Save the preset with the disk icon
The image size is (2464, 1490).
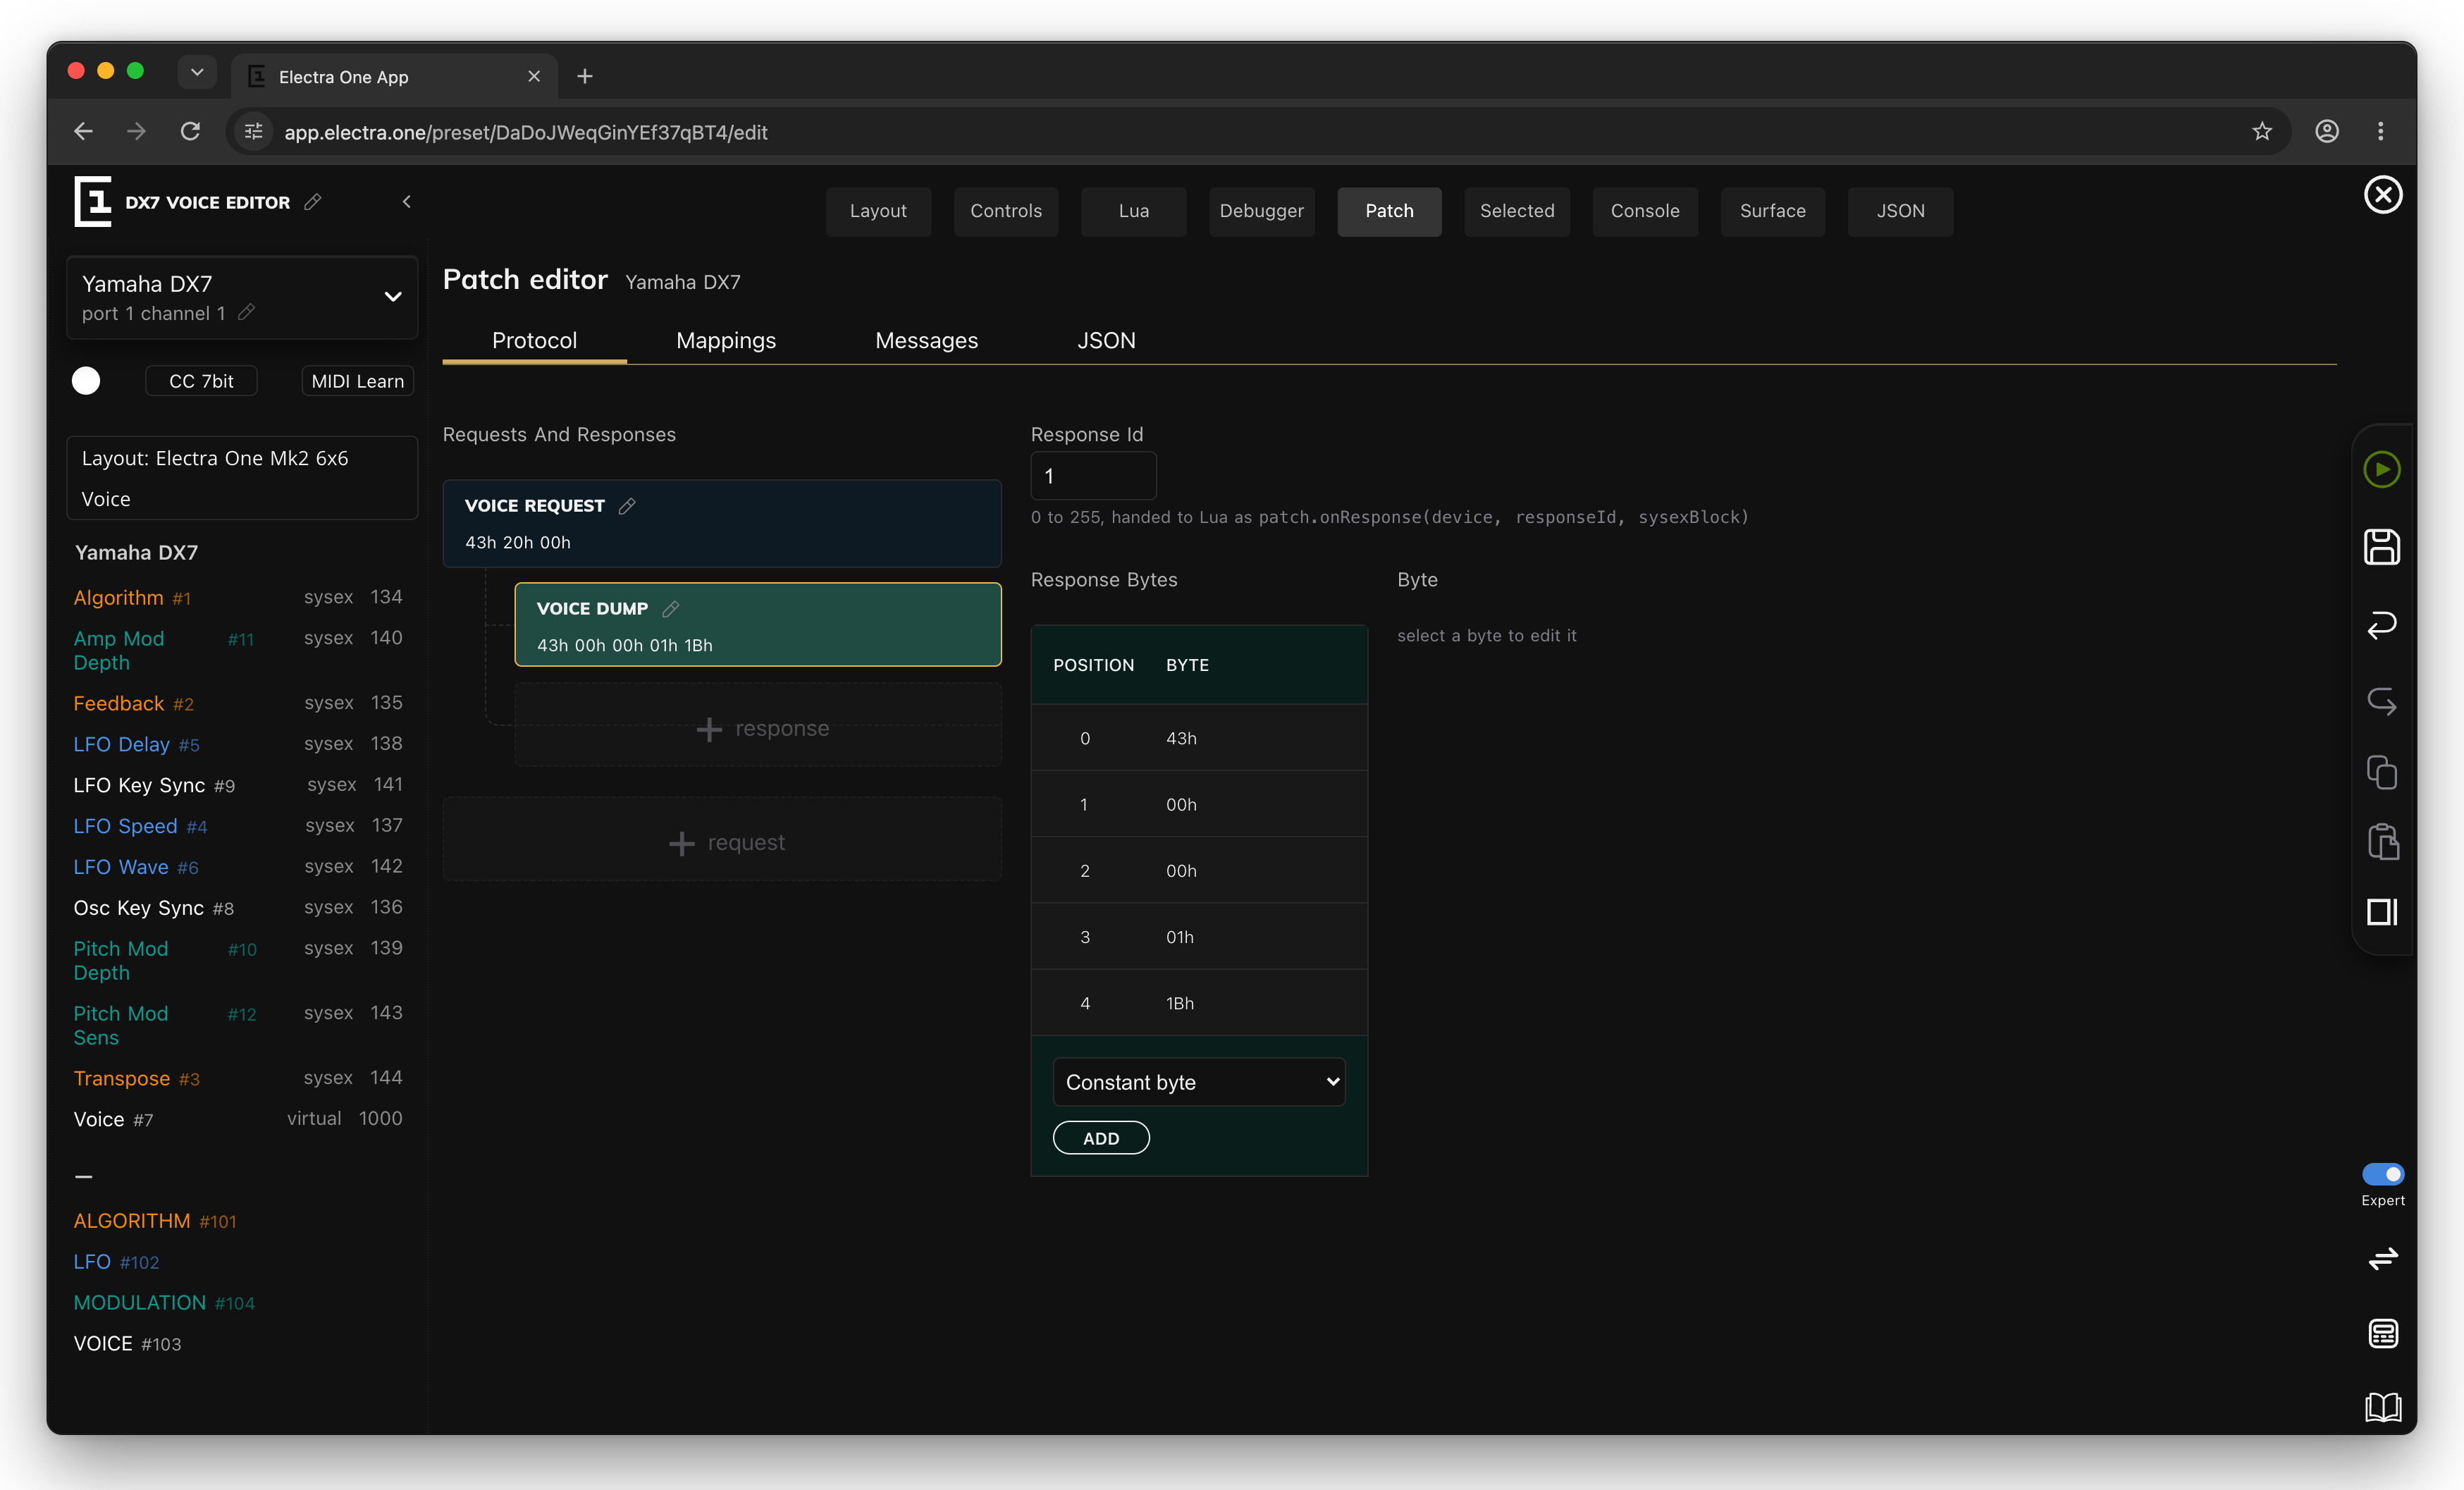(x=2382, y=547)
